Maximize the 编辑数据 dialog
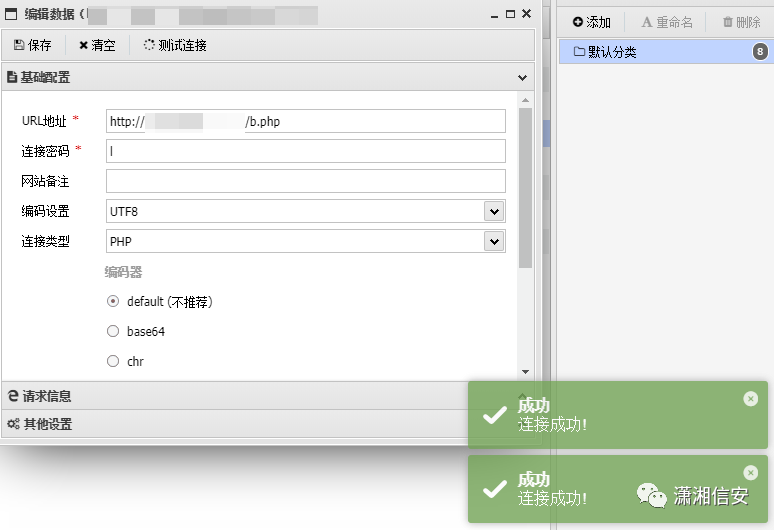 510,14
